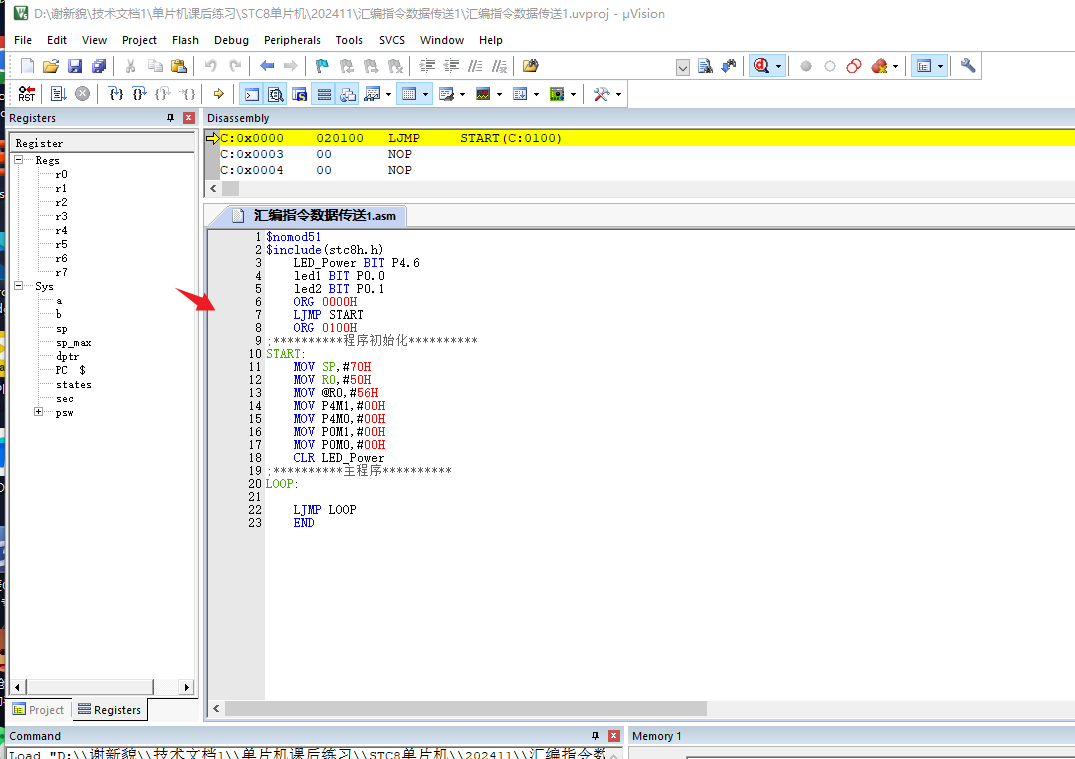Close the Registers panel
The image size is (1075, 759).
click(x=189, y=118)
